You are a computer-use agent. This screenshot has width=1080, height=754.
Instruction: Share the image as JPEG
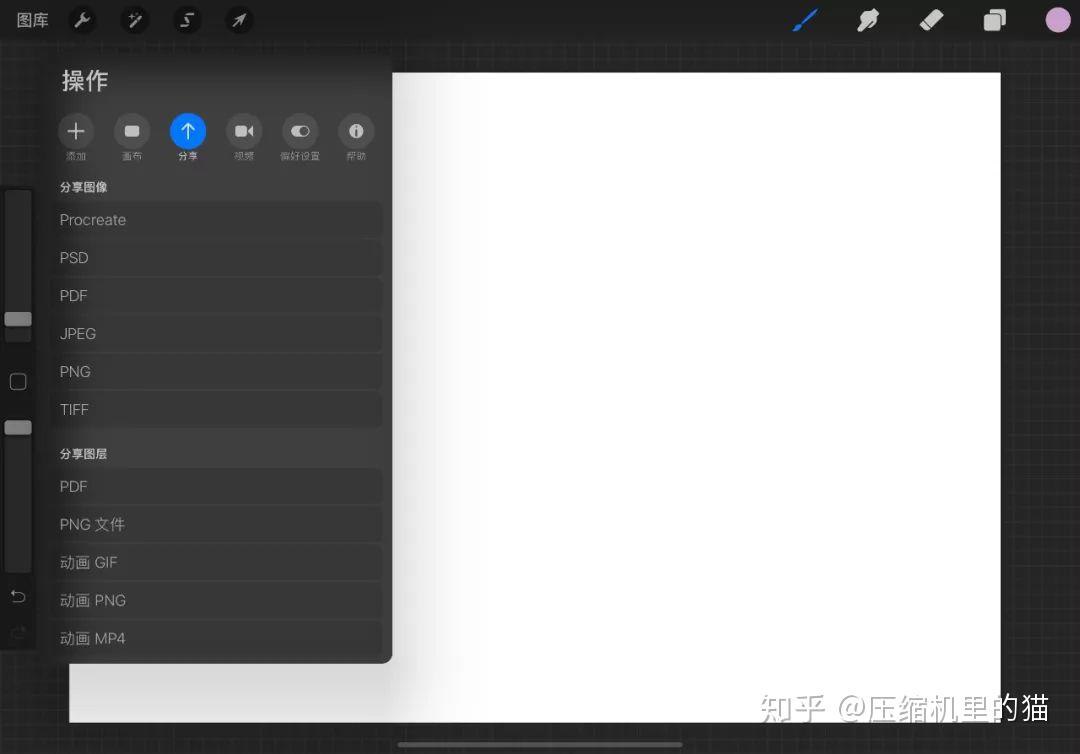tap(218, 333)
